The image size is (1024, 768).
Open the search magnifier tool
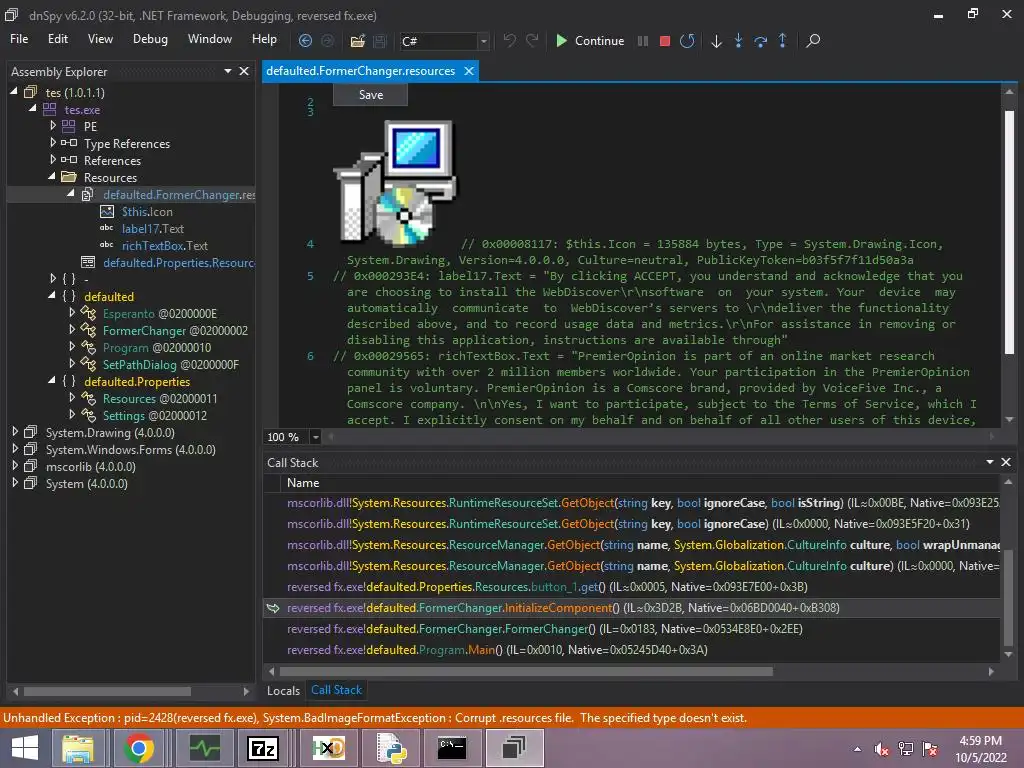(812, 40)
